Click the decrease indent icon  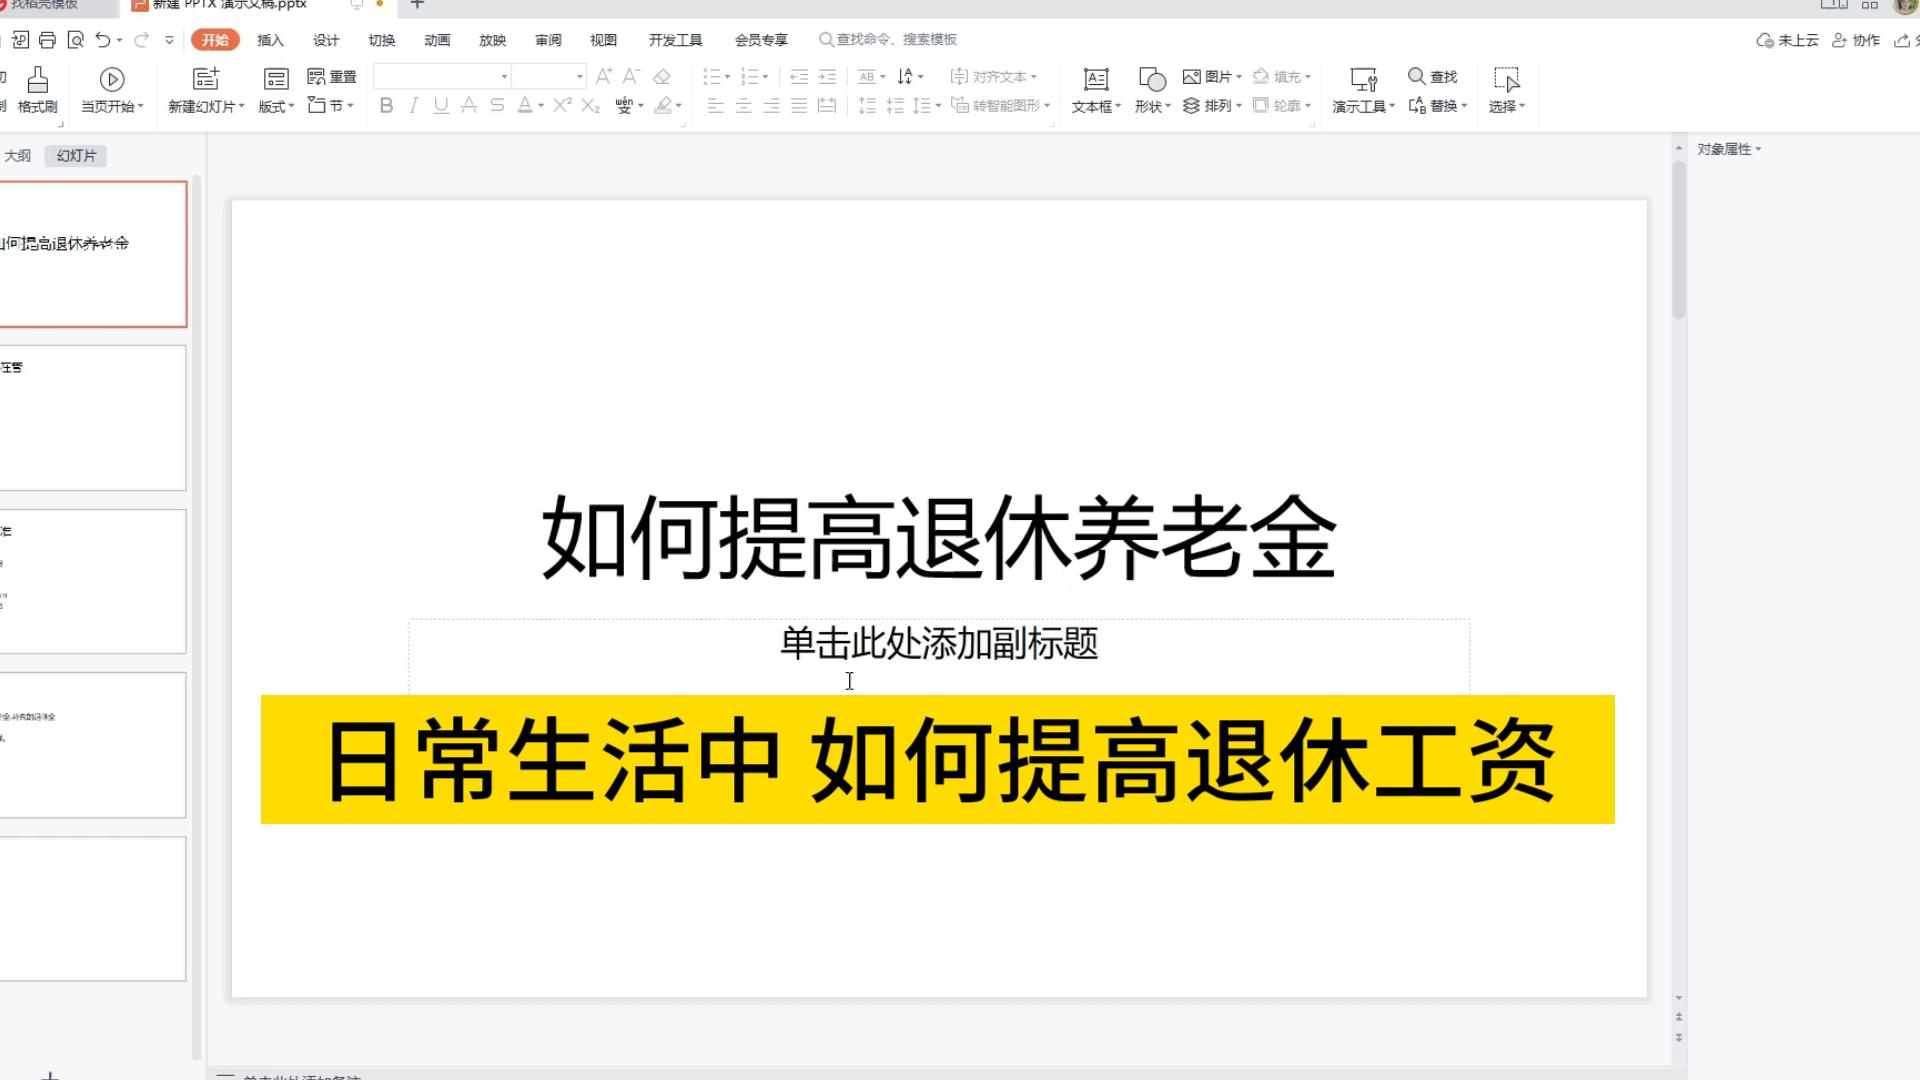pyautogui.click(x=799, y=77)
